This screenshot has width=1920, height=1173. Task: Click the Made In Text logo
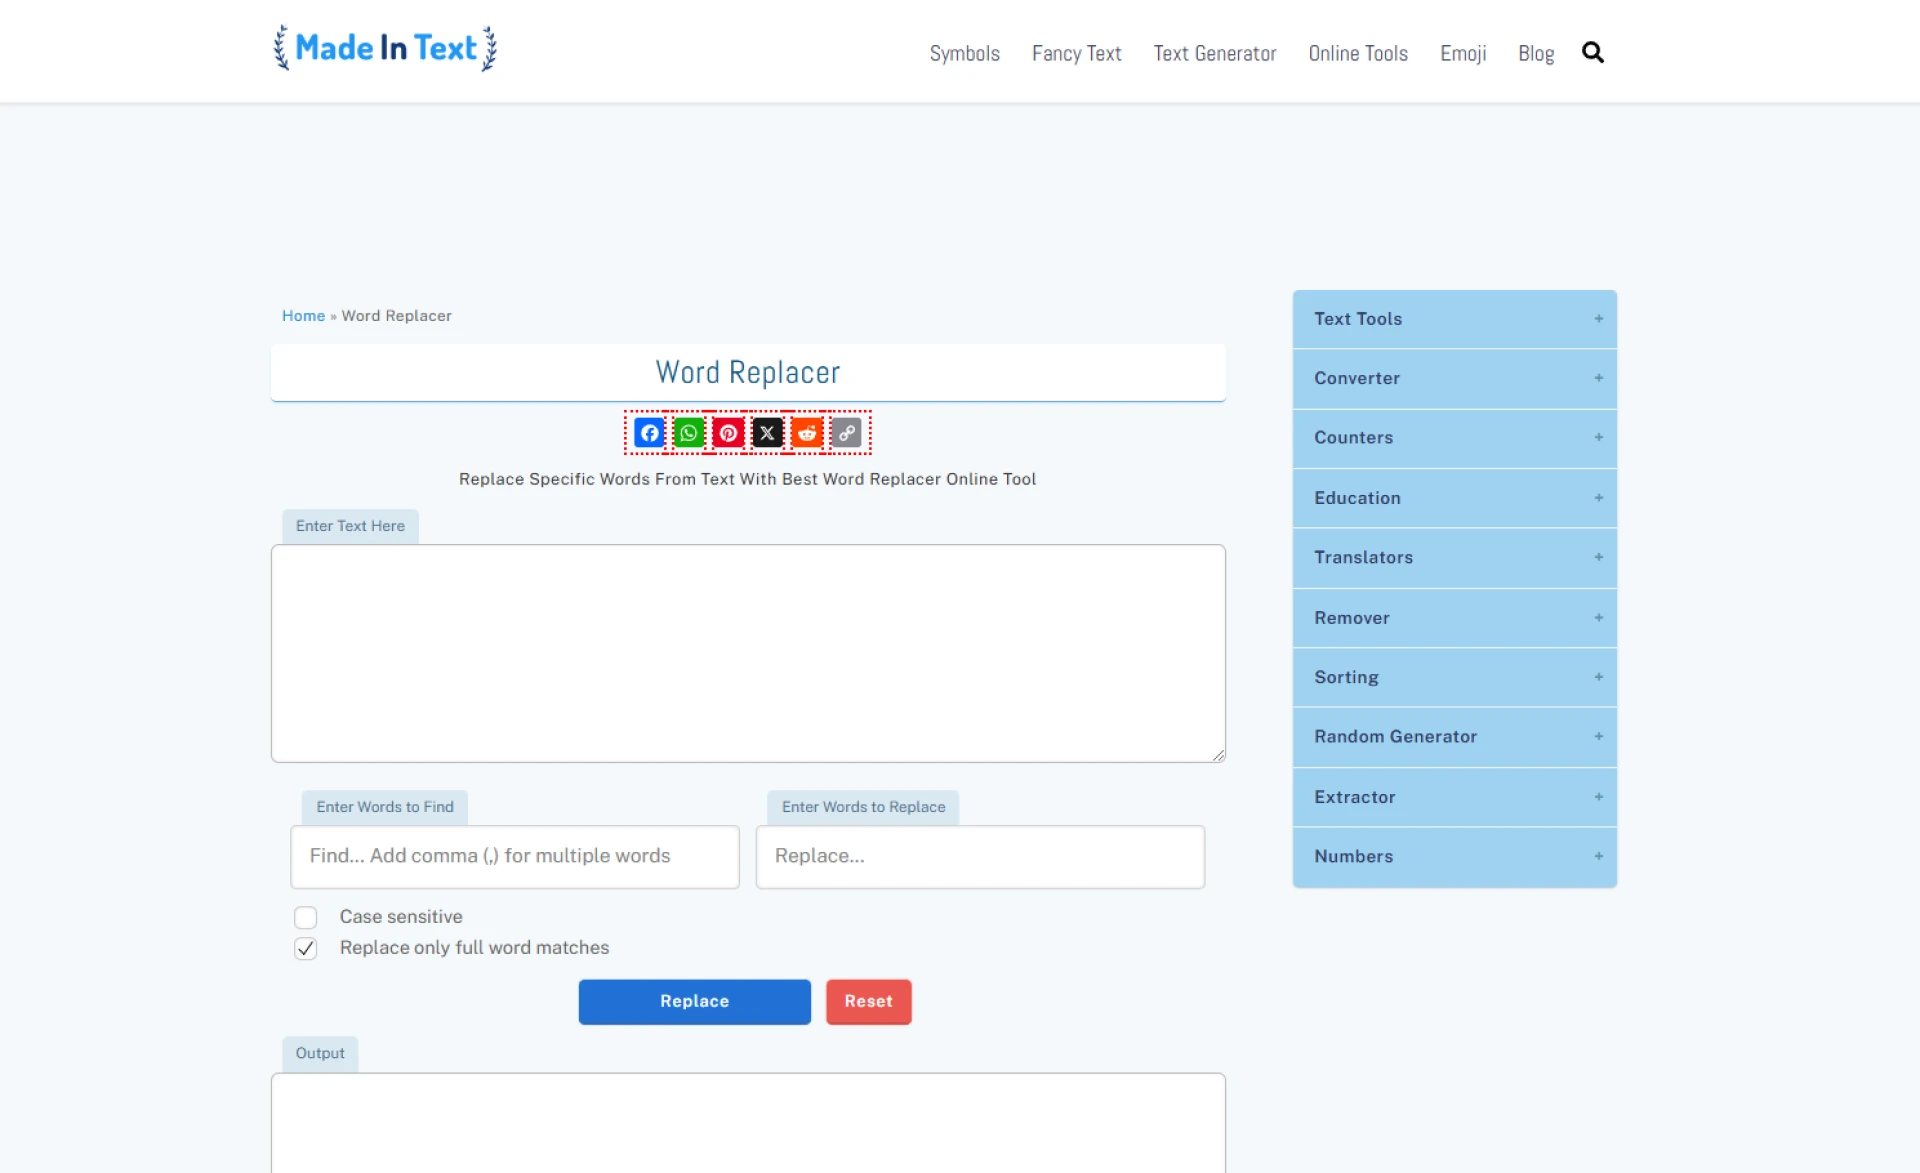383,48
